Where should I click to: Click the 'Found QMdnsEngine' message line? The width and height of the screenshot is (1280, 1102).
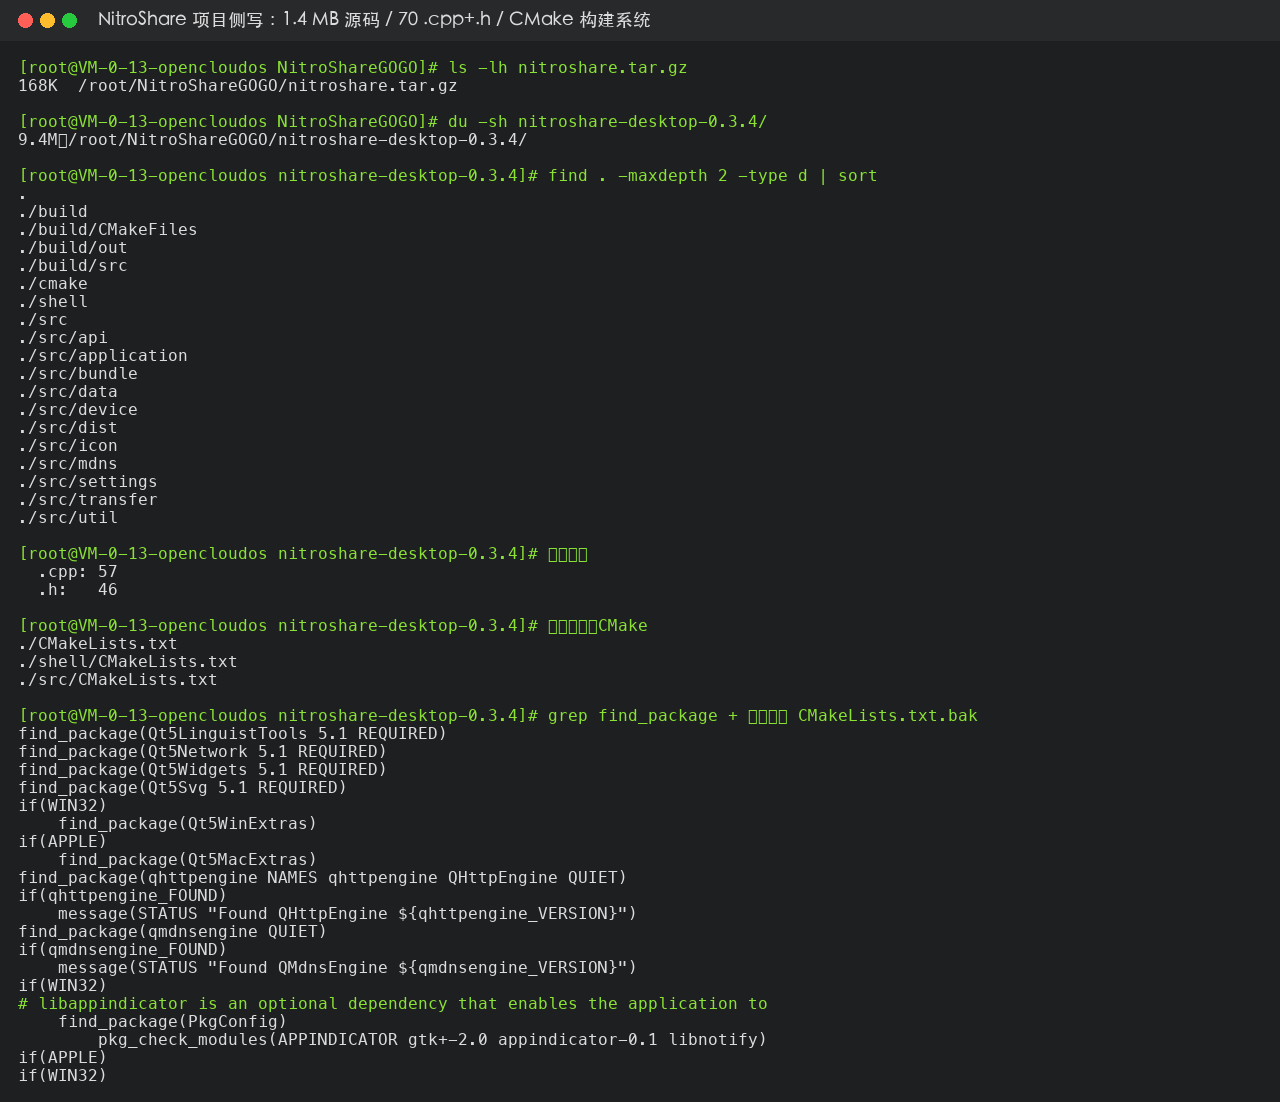(x=348, y=968)
